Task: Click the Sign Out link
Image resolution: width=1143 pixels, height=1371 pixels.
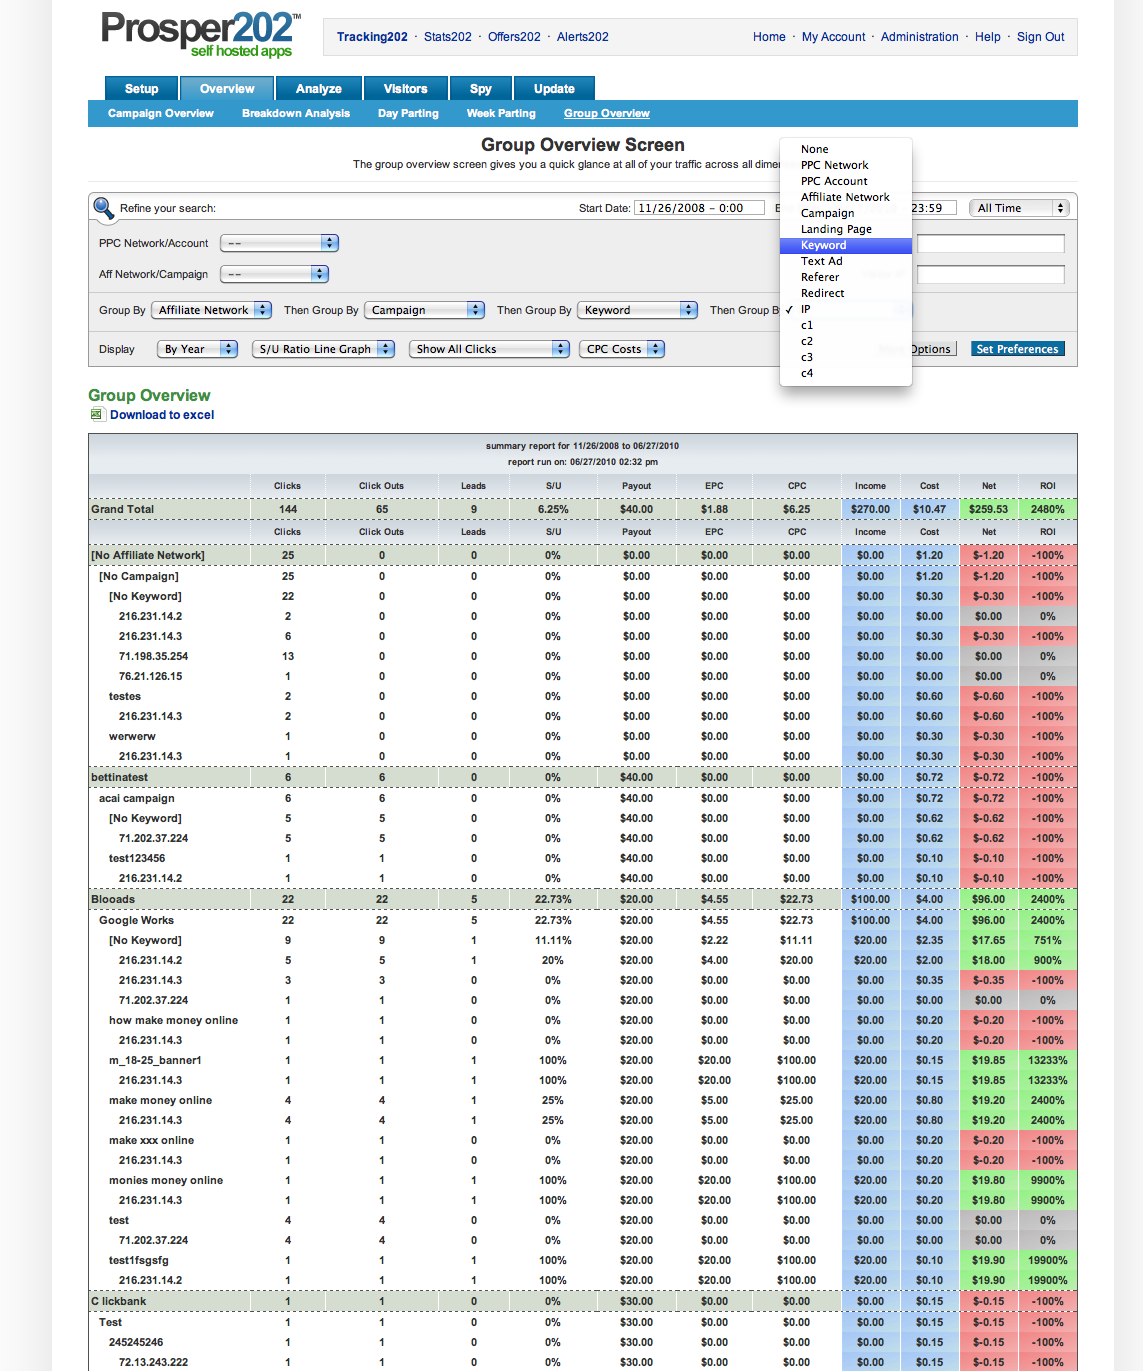Action: pyautogui.click(x=1040, y=37)
